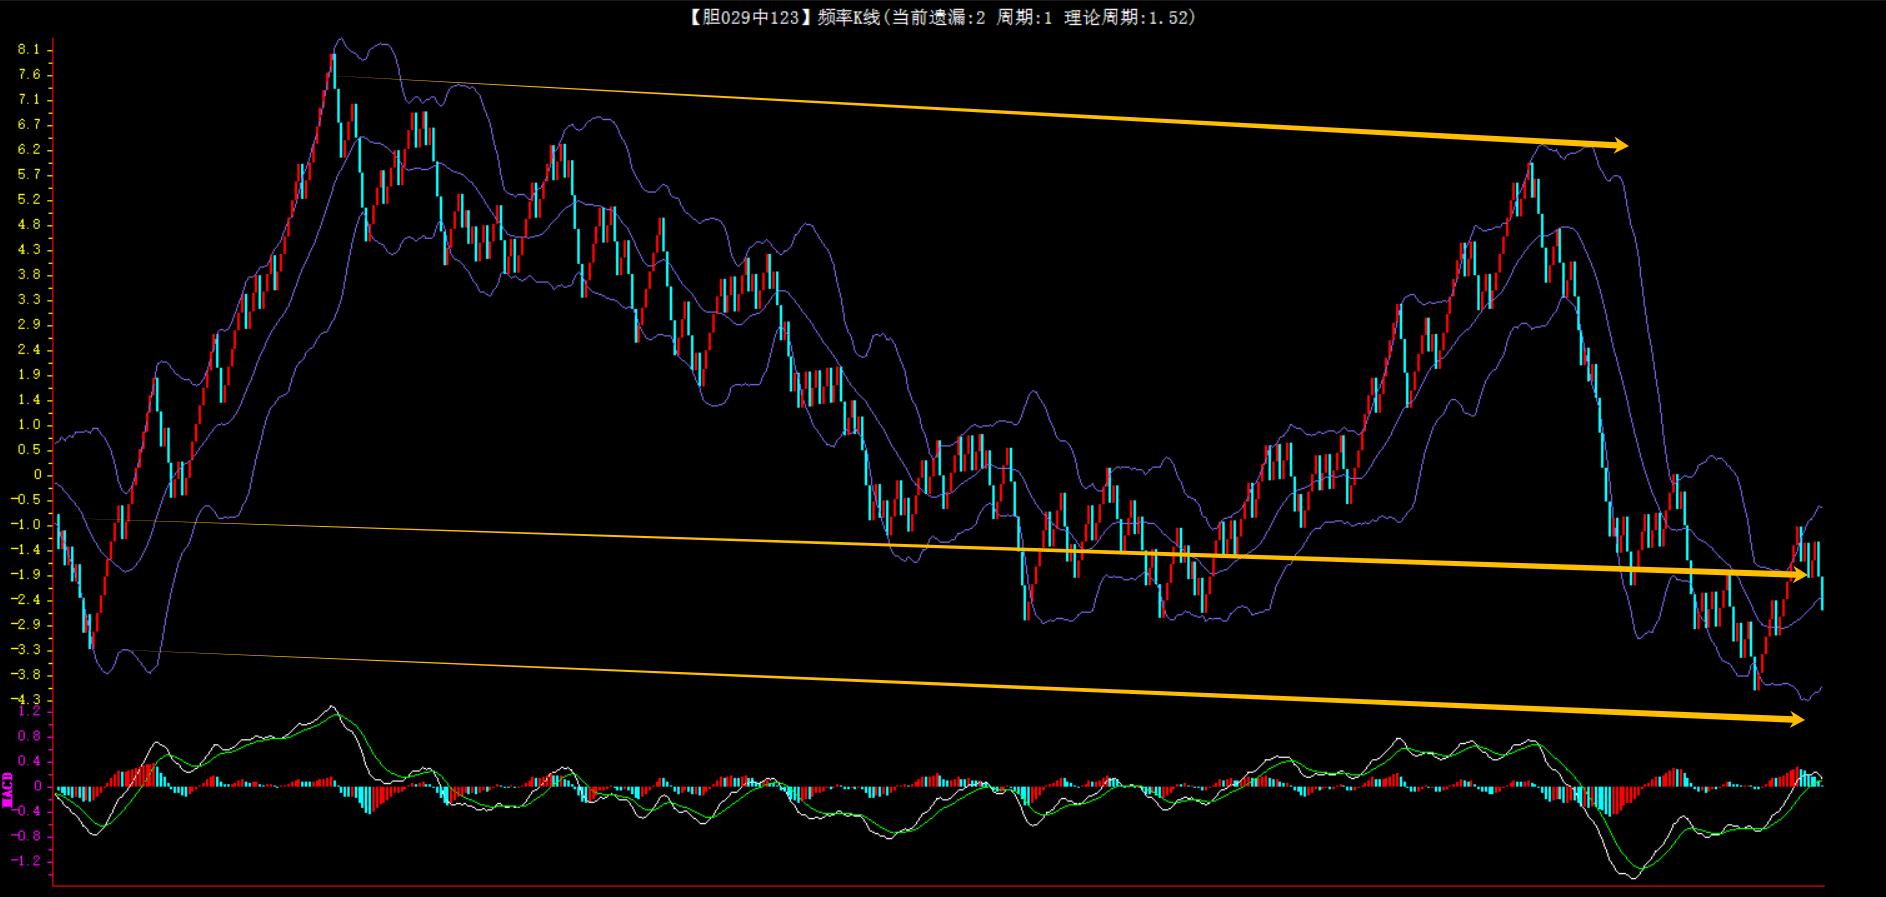Click the 理论周期:1.52 text in title
The height and width of the screenshot is (897, 1886).
[1128, 17]
